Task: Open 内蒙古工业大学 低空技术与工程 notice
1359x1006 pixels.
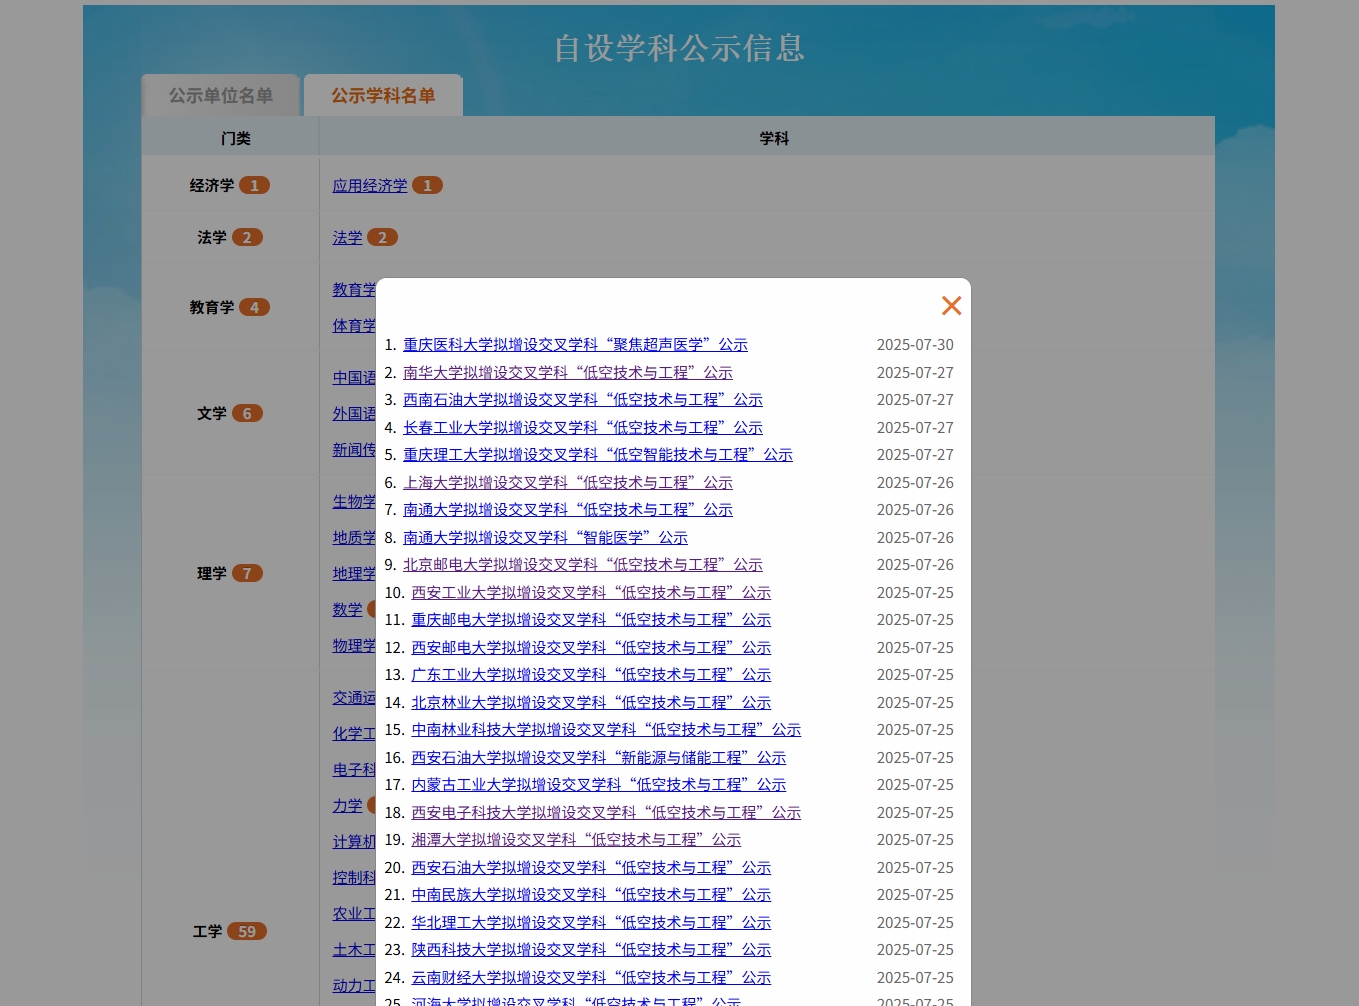Action: 598,785
